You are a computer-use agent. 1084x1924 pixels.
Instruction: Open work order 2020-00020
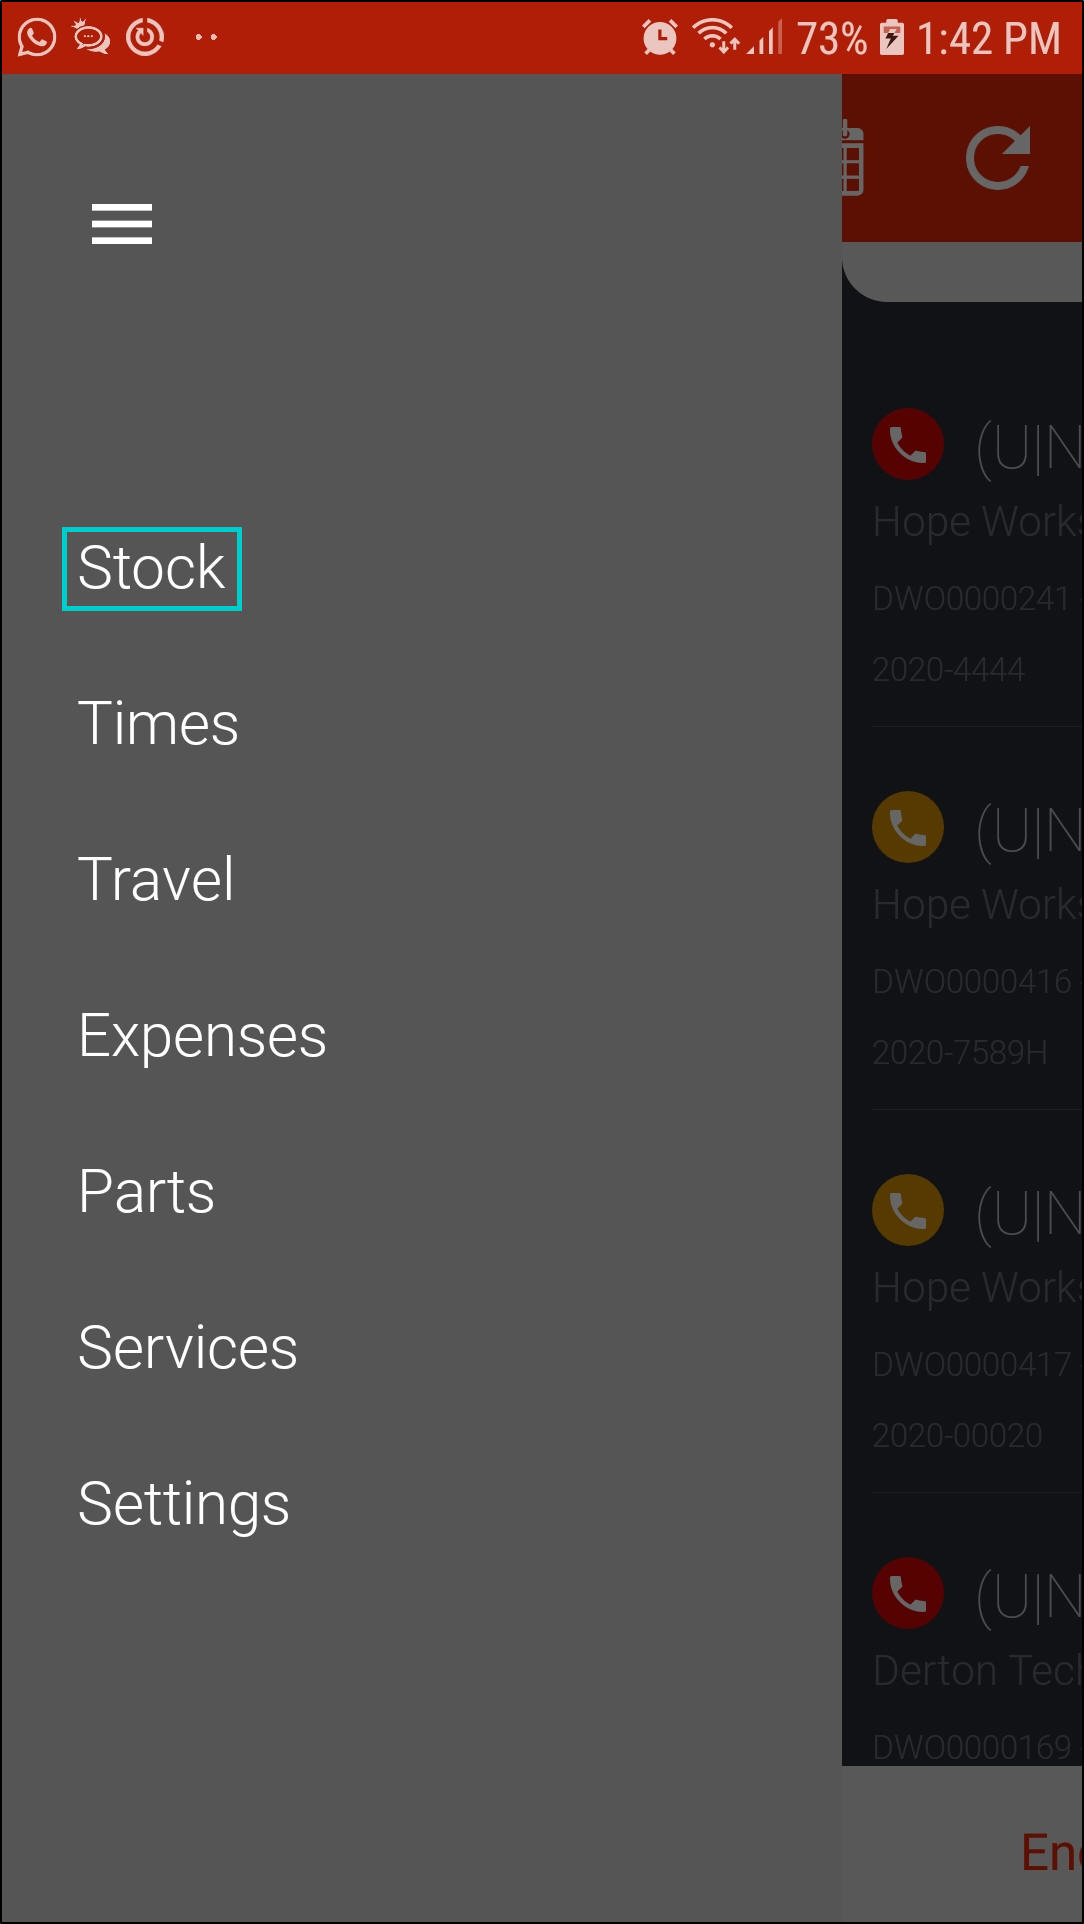957,1435
